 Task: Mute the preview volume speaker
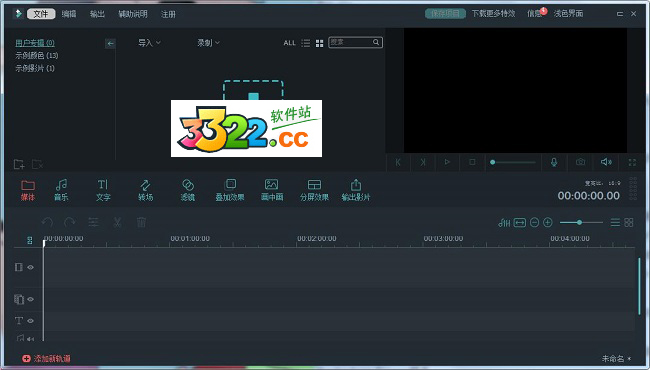click(x=606, y=162)
